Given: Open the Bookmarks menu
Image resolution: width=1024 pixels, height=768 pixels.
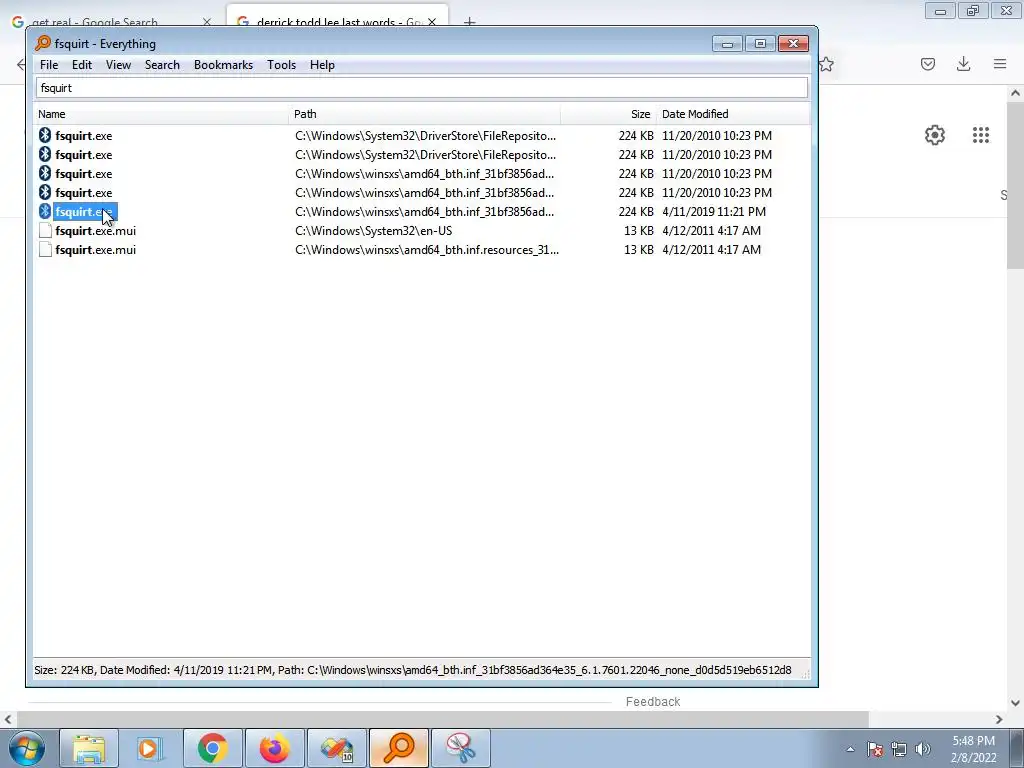Looking at the screenshot, I should tap(223, 65).
